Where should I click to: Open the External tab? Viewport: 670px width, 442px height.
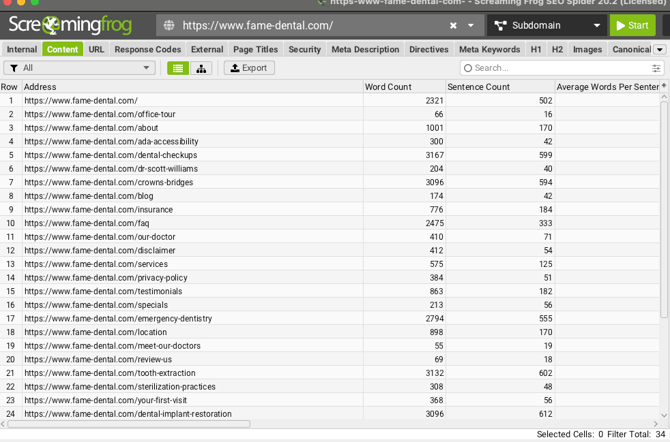[207, 49]
